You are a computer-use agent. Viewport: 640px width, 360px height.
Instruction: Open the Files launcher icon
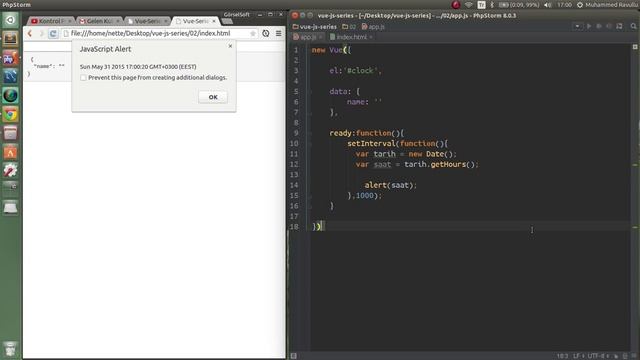point(10,39)
